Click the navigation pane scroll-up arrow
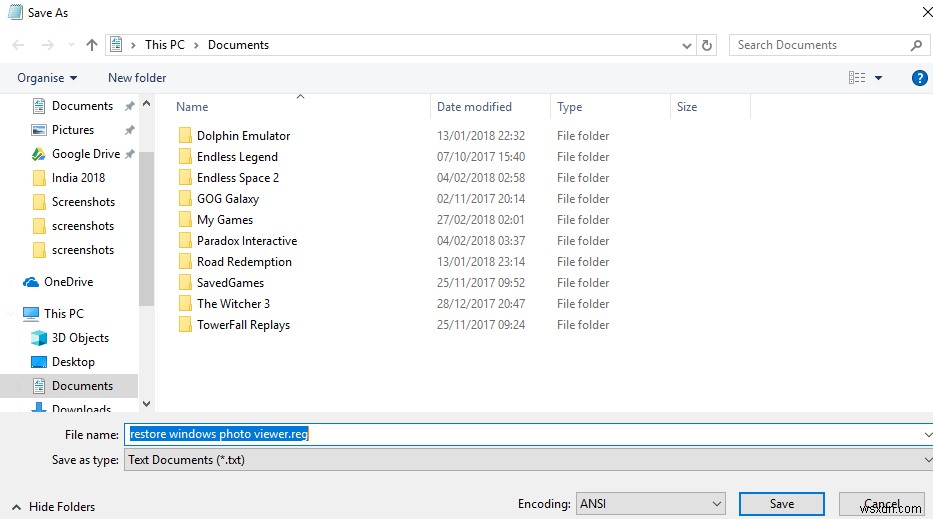 click(146, 104)
